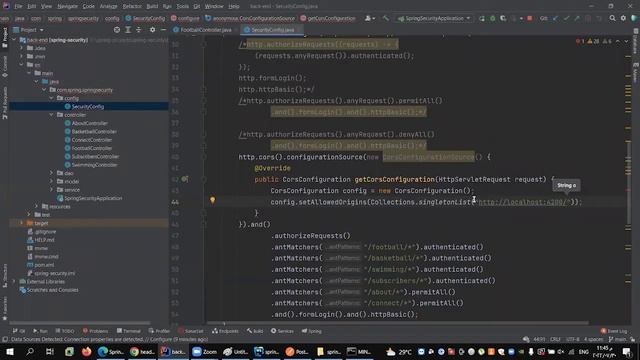The width and height of the screenshot is (640, 360).
Task: Expand the .idea folder
Action: 22,48
